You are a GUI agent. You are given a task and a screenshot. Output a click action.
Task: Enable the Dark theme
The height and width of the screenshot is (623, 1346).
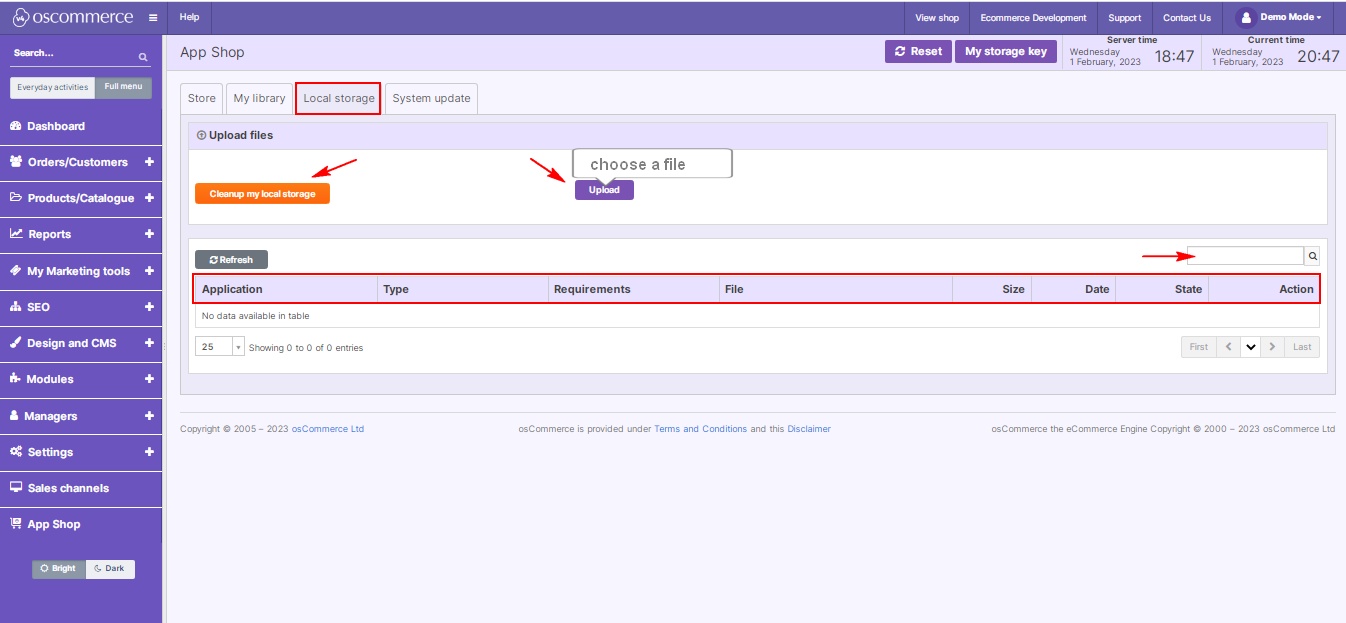pos(110,568)
